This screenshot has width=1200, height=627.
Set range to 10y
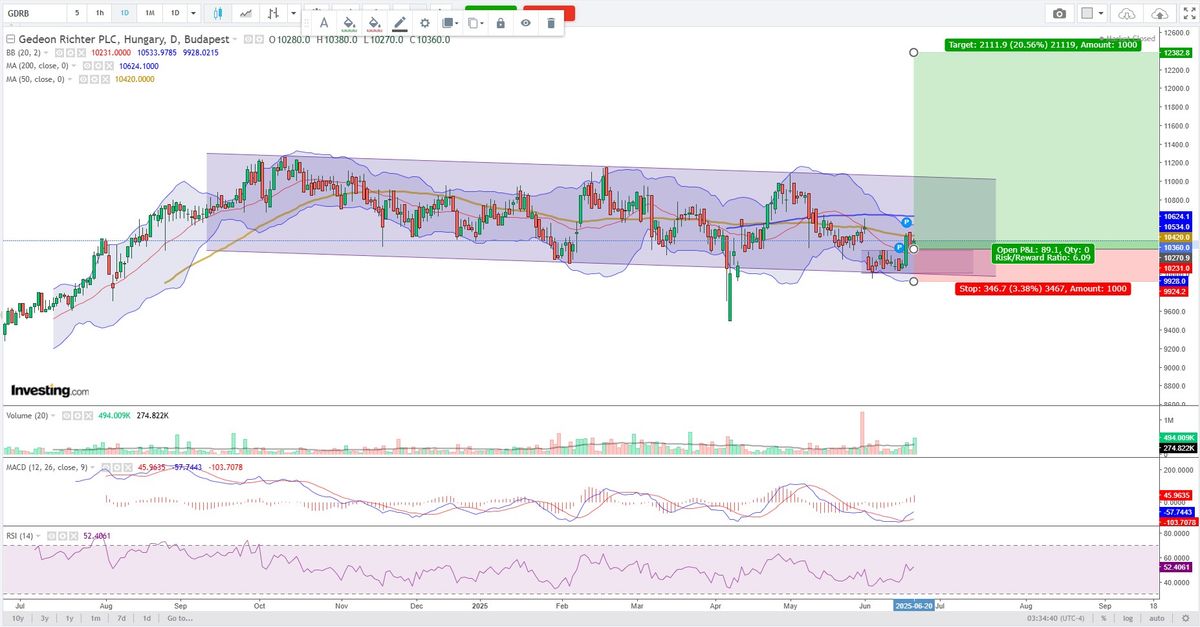tap(18, 618)
